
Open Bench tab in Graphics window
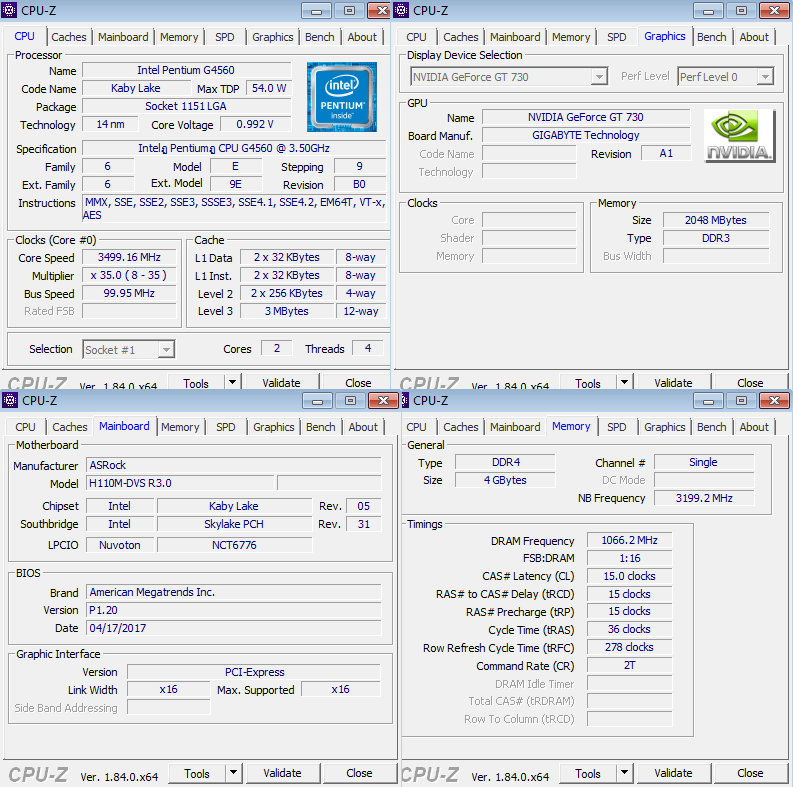point(712,37)
